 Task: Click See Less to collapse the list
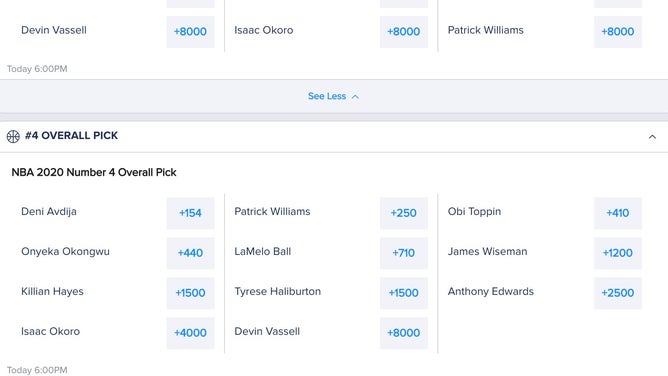(327, 96)
